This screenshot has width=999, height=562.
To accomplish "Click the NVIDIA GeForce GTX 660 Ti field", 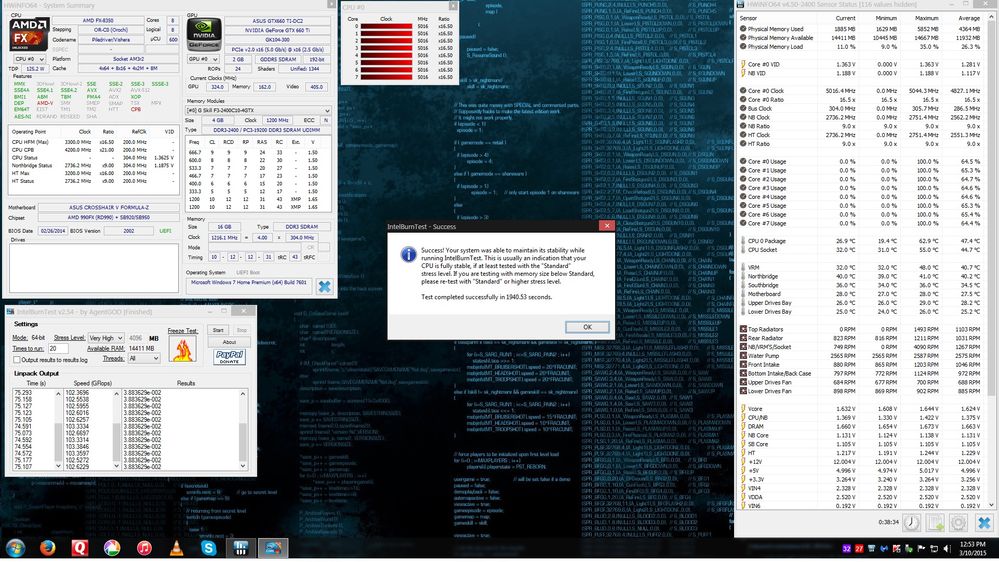I will pyautogui.click(x=278, y=30).
